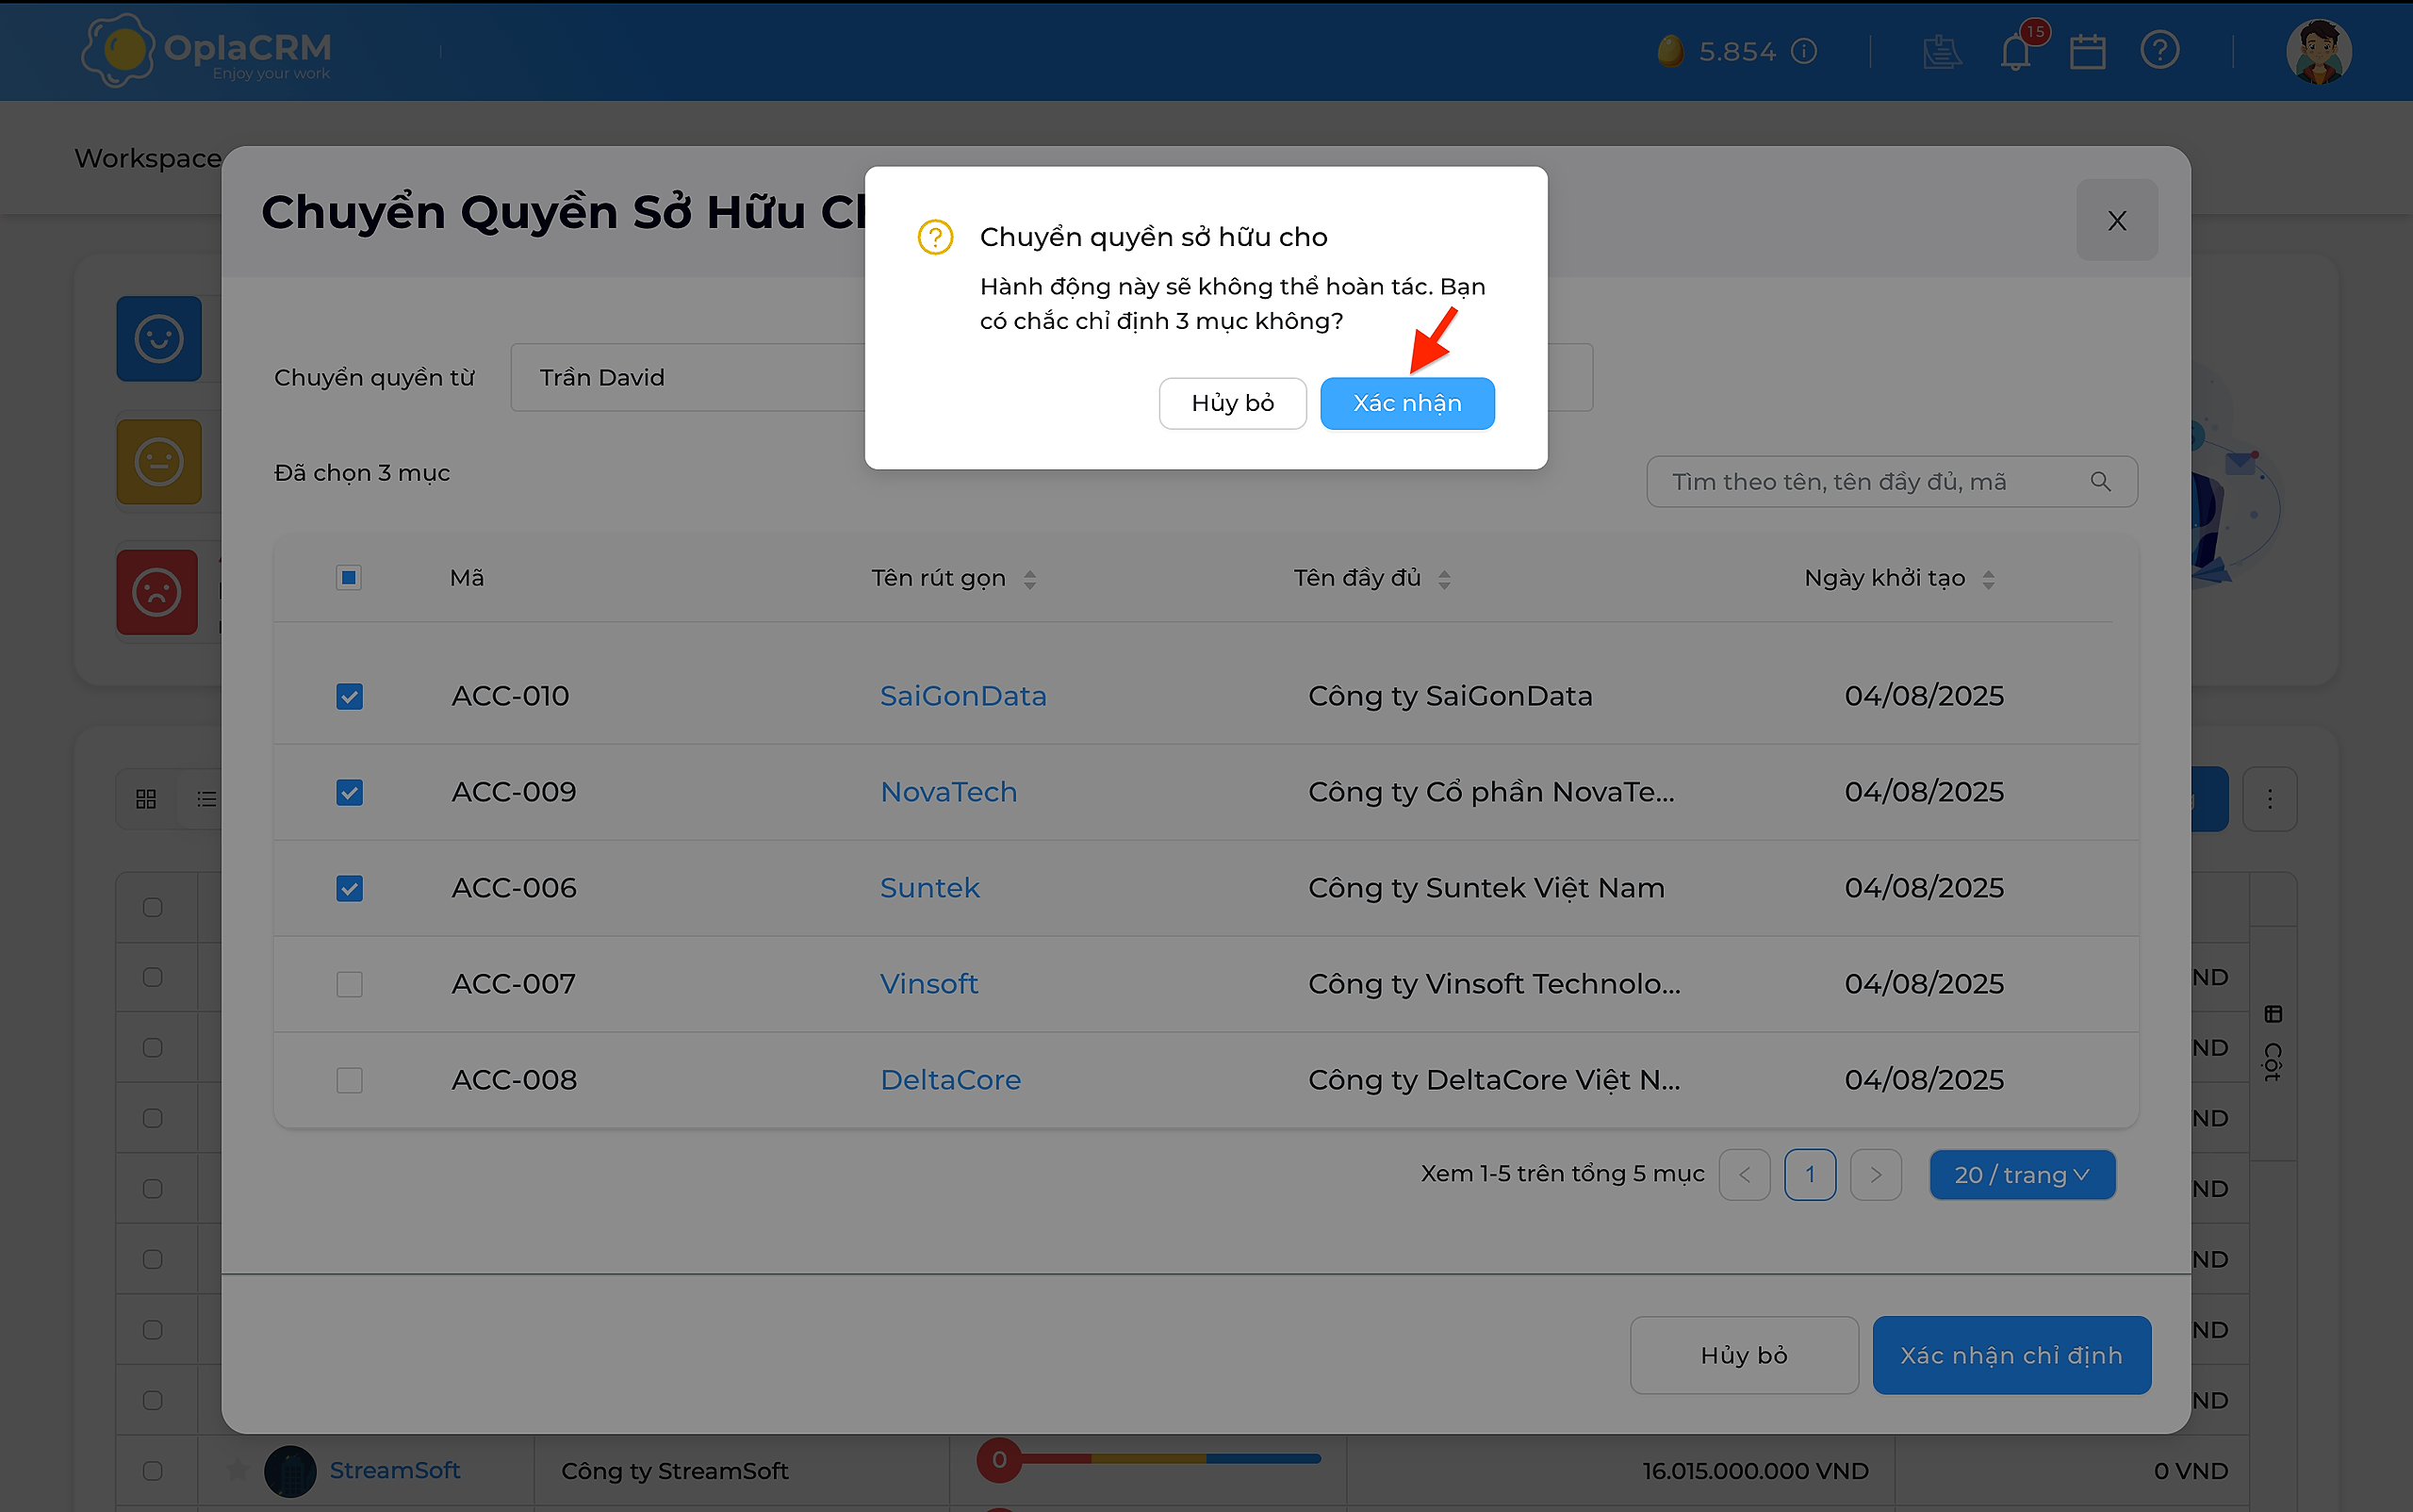The height and width of the screenshot is (1512, 2413).
Task: Select the red sad face card
Action: [157, 592]
